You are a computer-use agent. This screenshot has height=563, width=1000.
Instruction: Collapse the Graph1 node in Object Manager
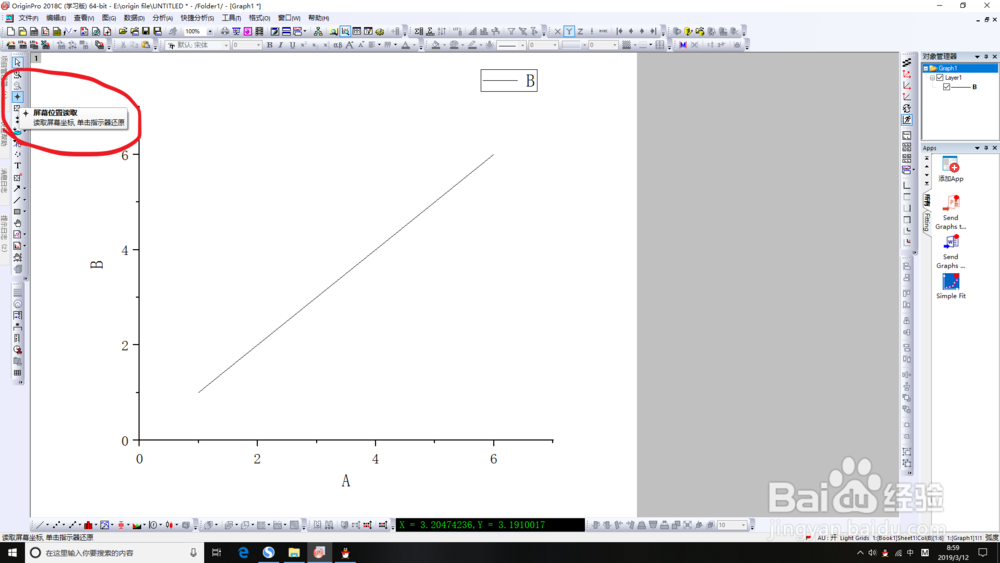[926, 68]
